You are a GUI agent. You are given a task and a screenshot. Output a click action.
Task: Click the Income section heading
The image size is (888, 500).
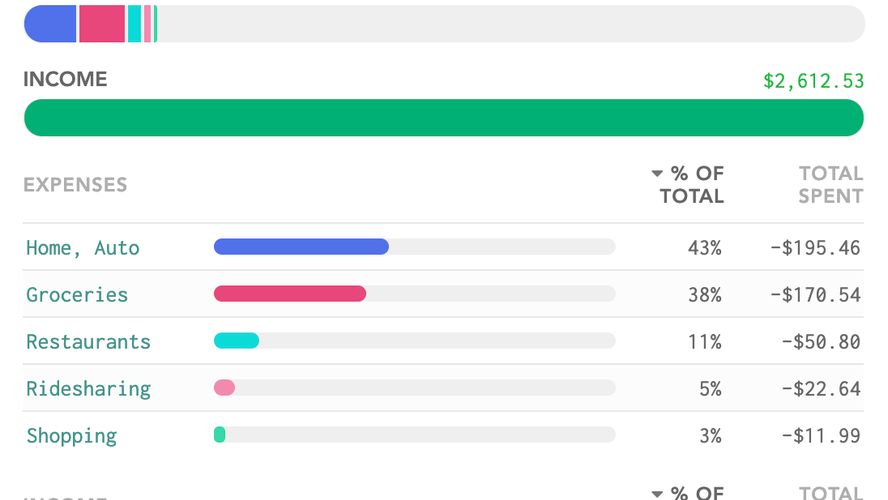[x=65, y=80]
